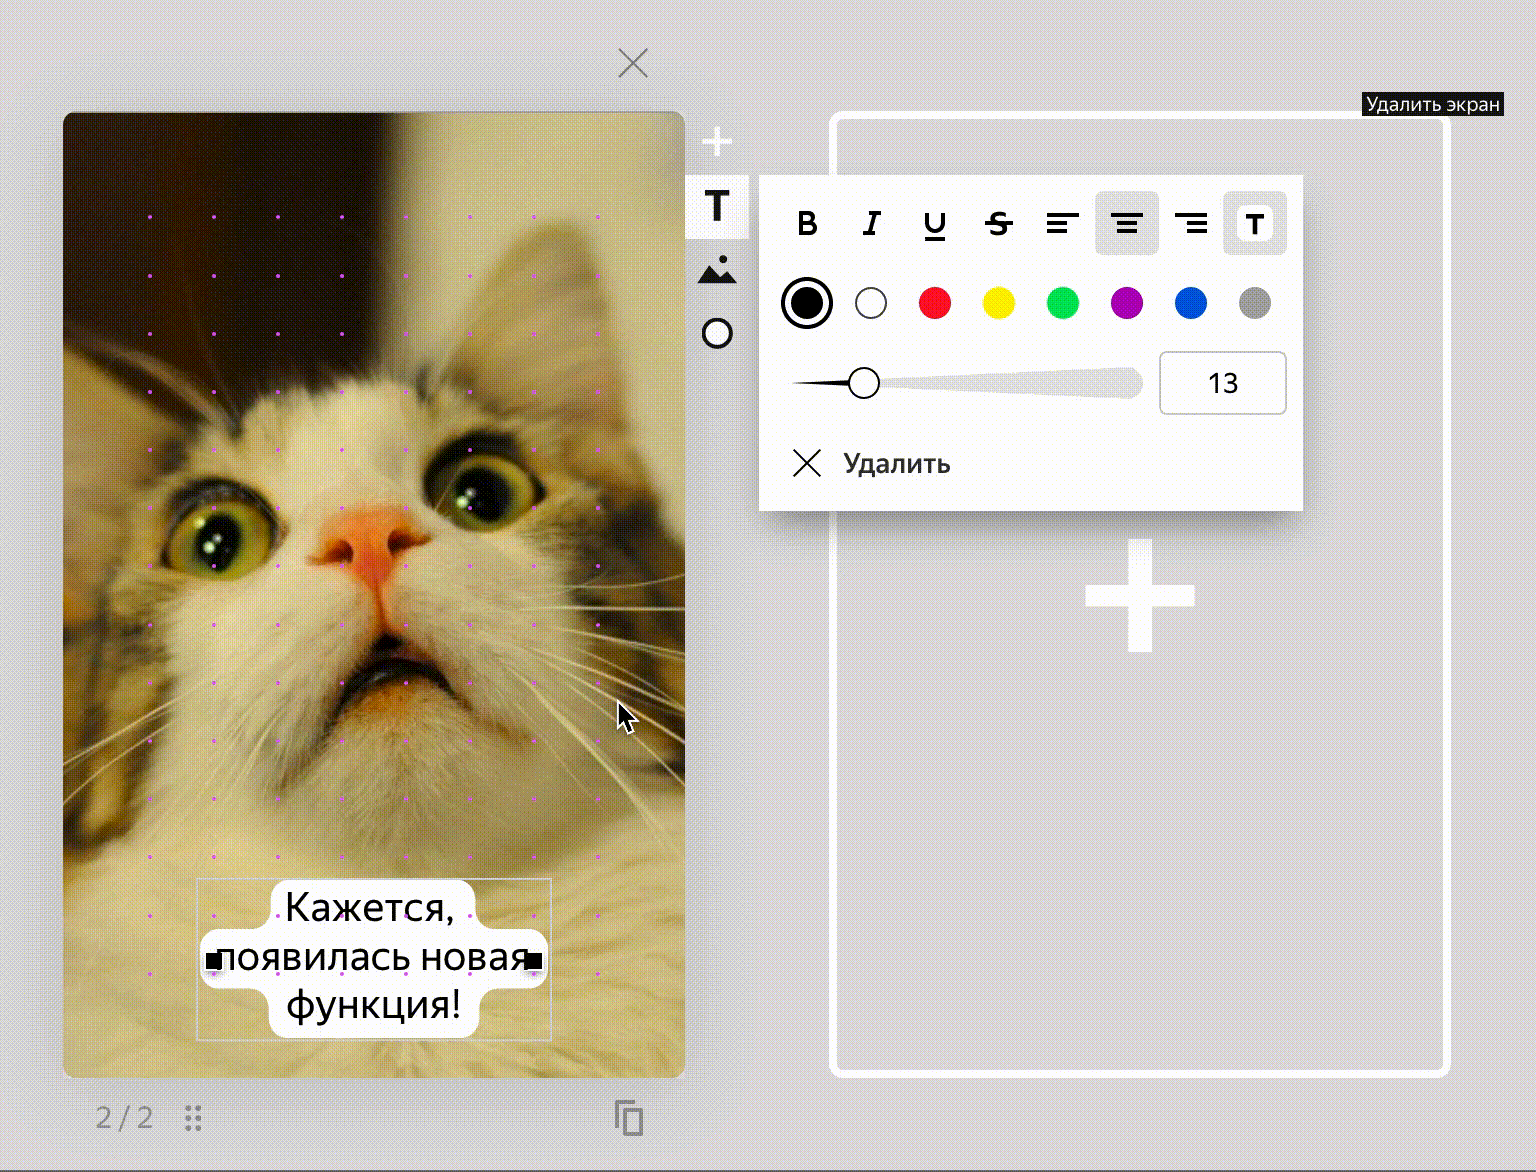This screenshot has height=1172, width=1536.
Task: Duplicate the screen with copy icon
Action: click(629, 1117)
